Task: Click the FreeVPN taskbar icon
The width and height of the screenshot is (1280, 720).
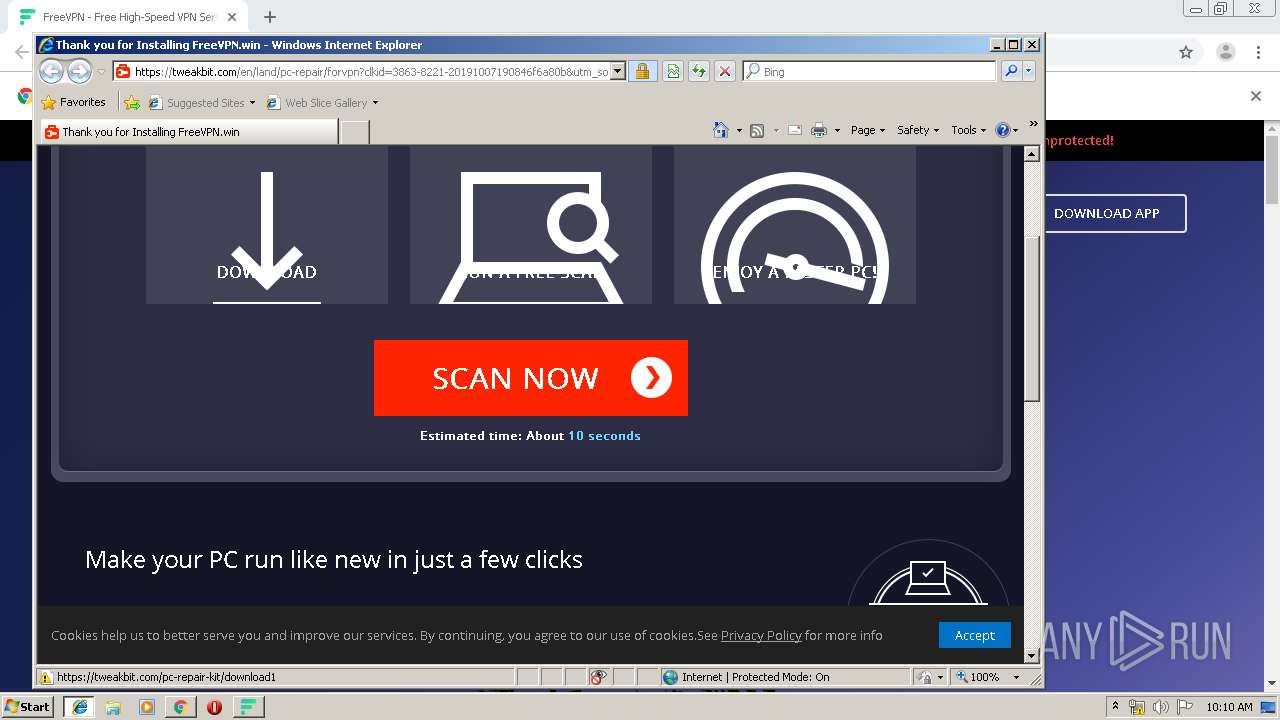Action: 248,707
